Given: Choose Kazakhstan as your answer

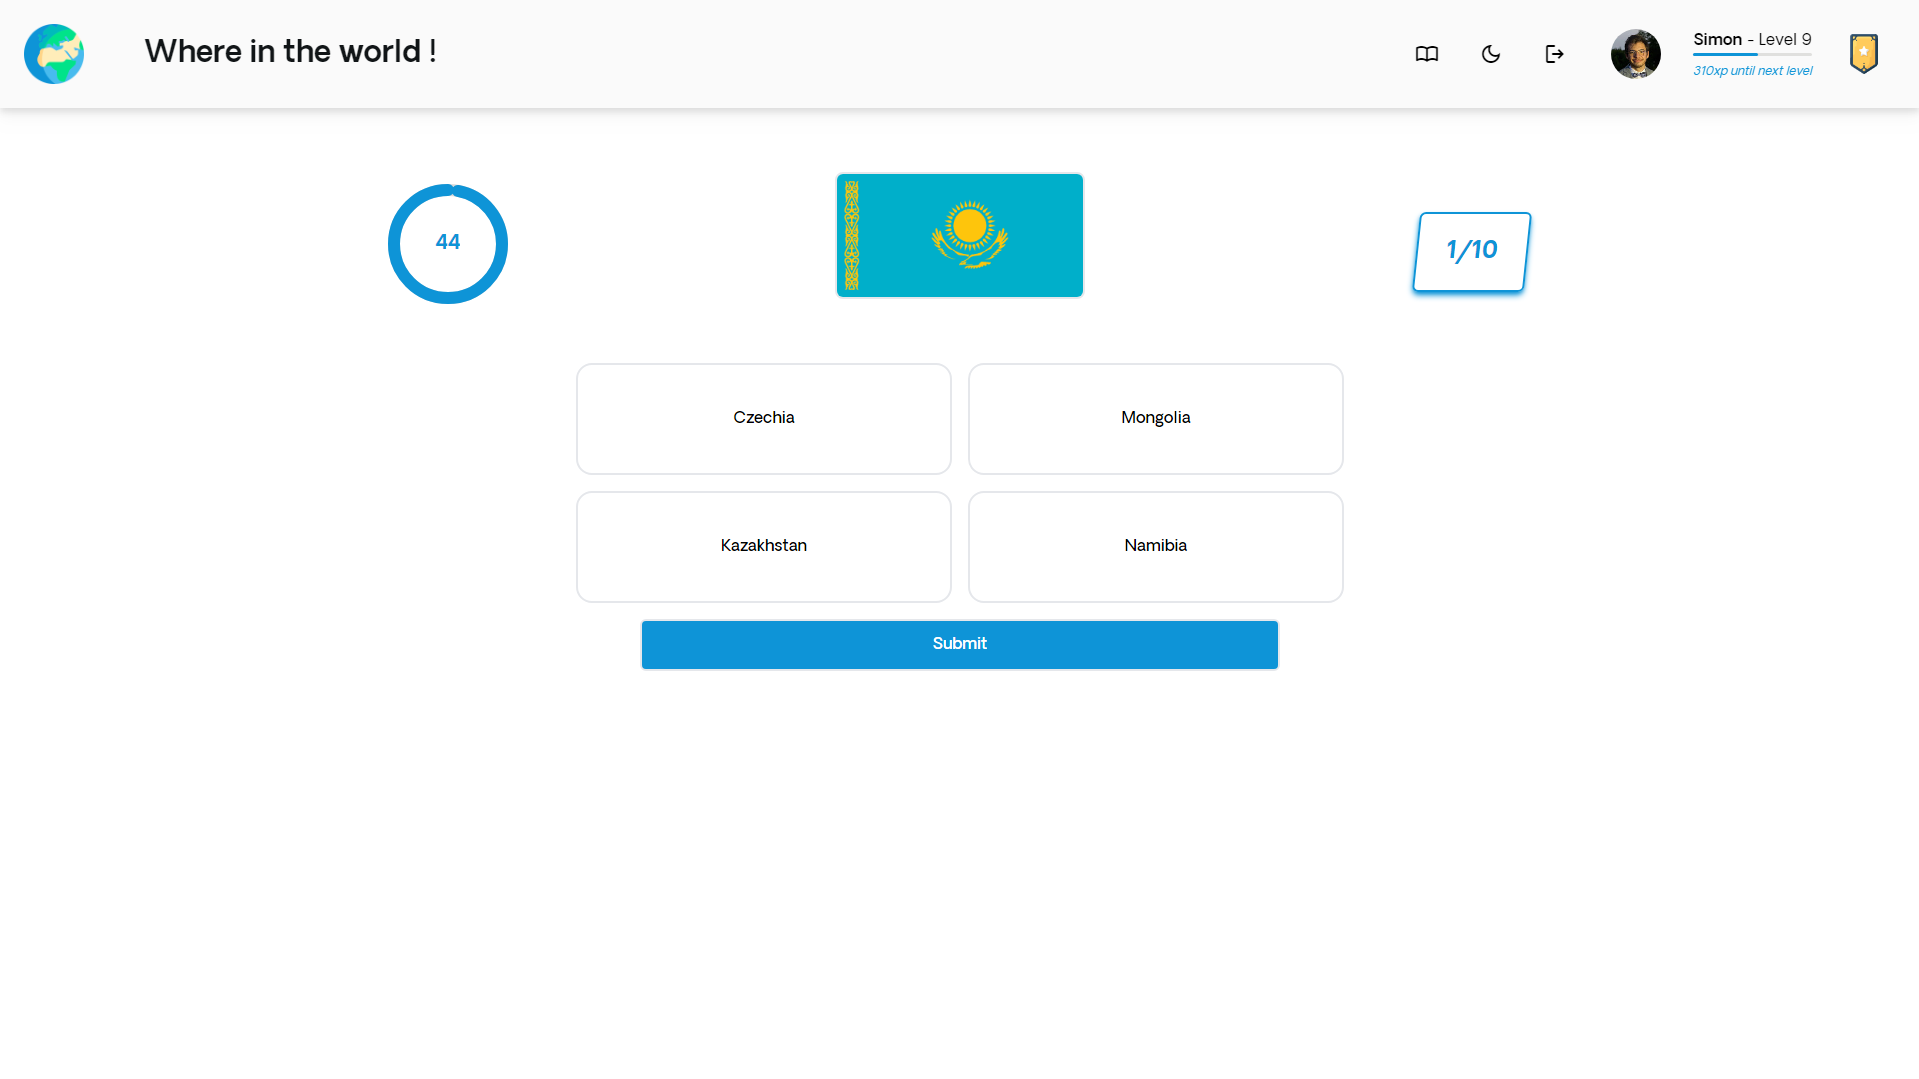Looking at the screenshot, I should [763, 546].
